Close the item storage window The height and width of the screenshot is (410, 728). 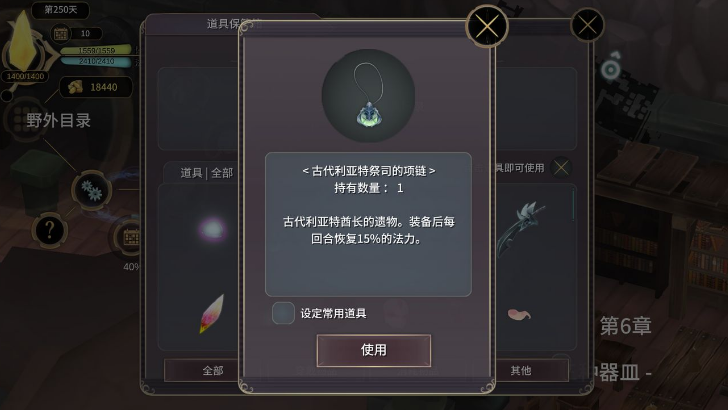(x=587, y=25)
